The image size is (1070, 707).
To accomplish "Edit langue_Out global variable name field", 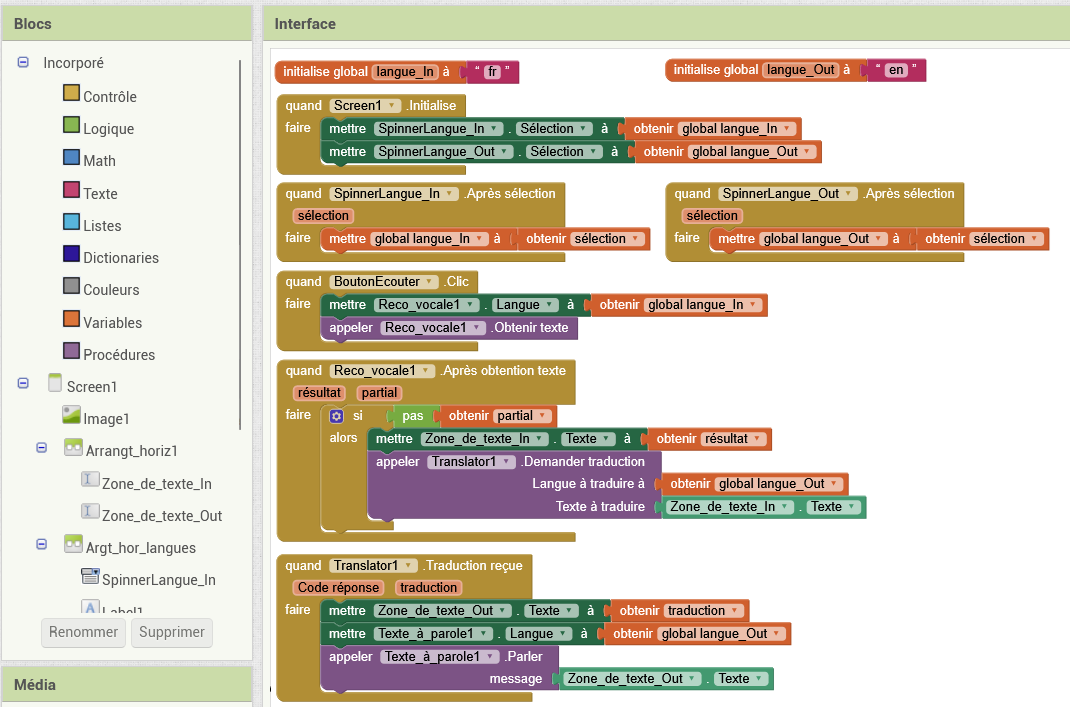I will 800,70.
